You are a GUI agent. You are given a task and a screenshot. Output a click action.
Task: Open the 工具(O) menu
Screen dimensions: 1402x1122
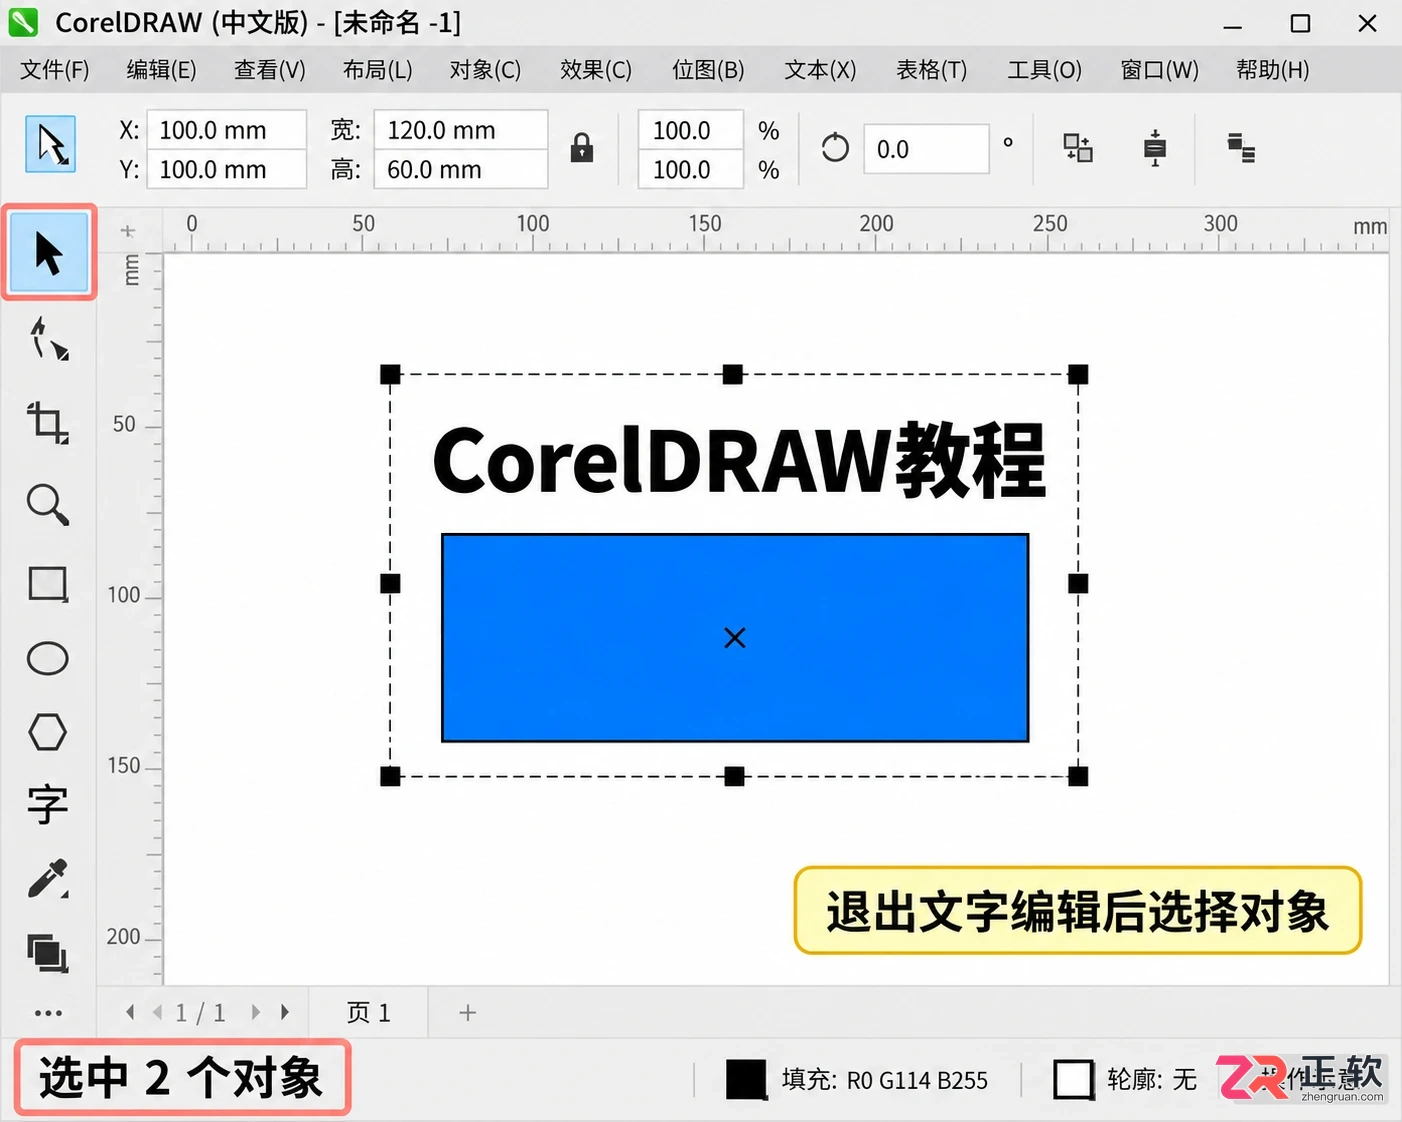point(1044,70)
